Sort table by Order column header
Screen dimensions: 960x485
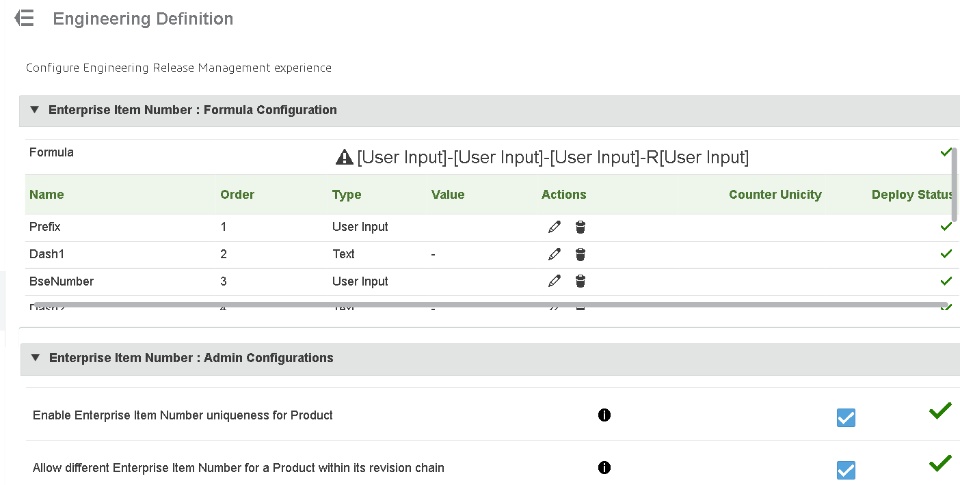point(237,195)
